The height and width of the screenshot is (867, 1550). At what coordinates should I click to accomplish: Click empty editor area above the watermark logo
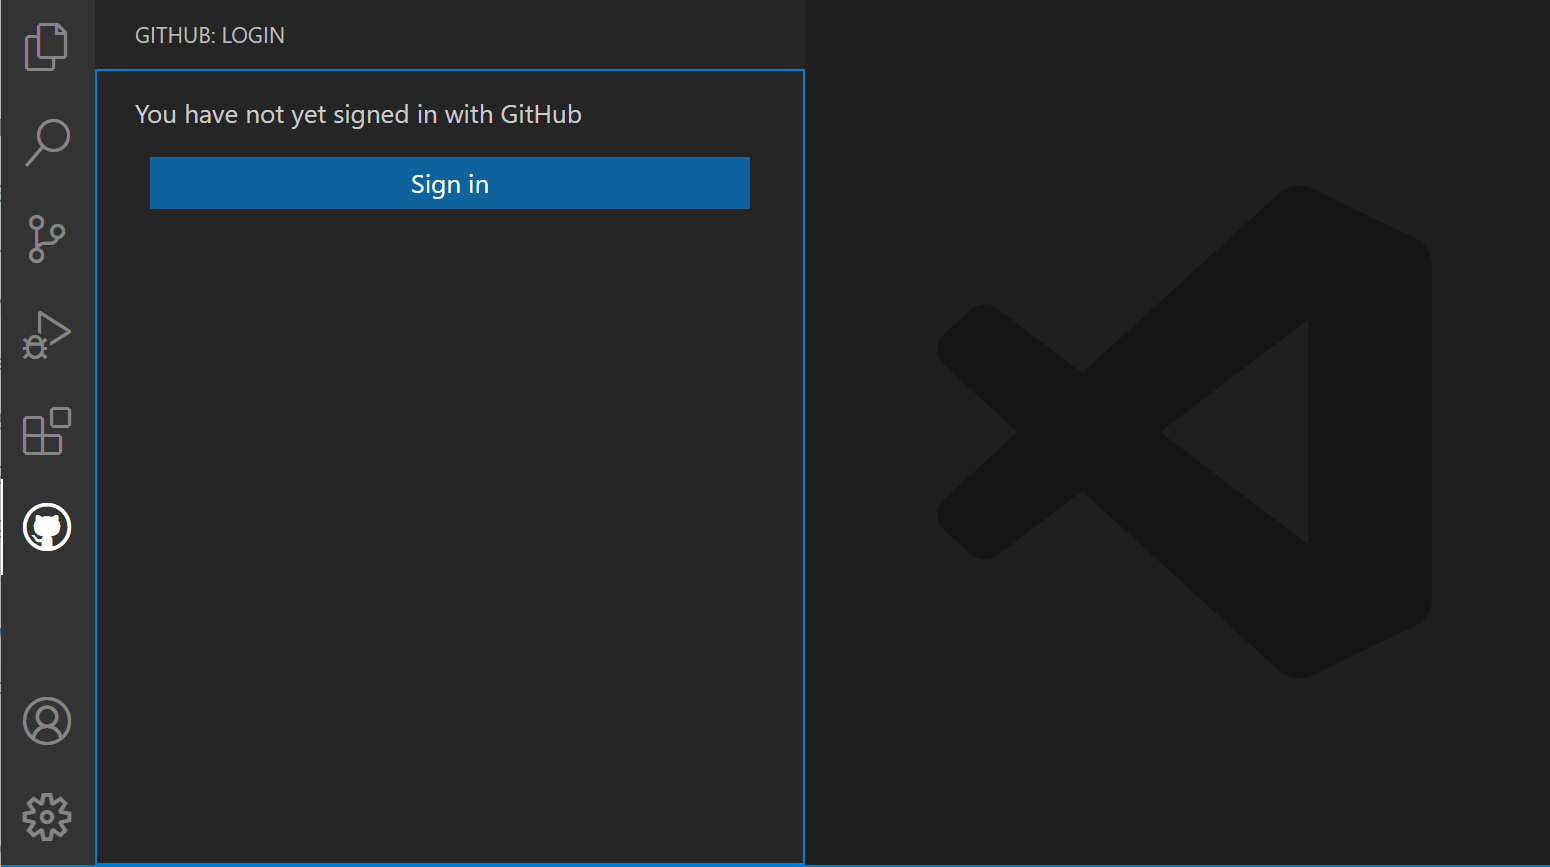(x=1180, y=90)
